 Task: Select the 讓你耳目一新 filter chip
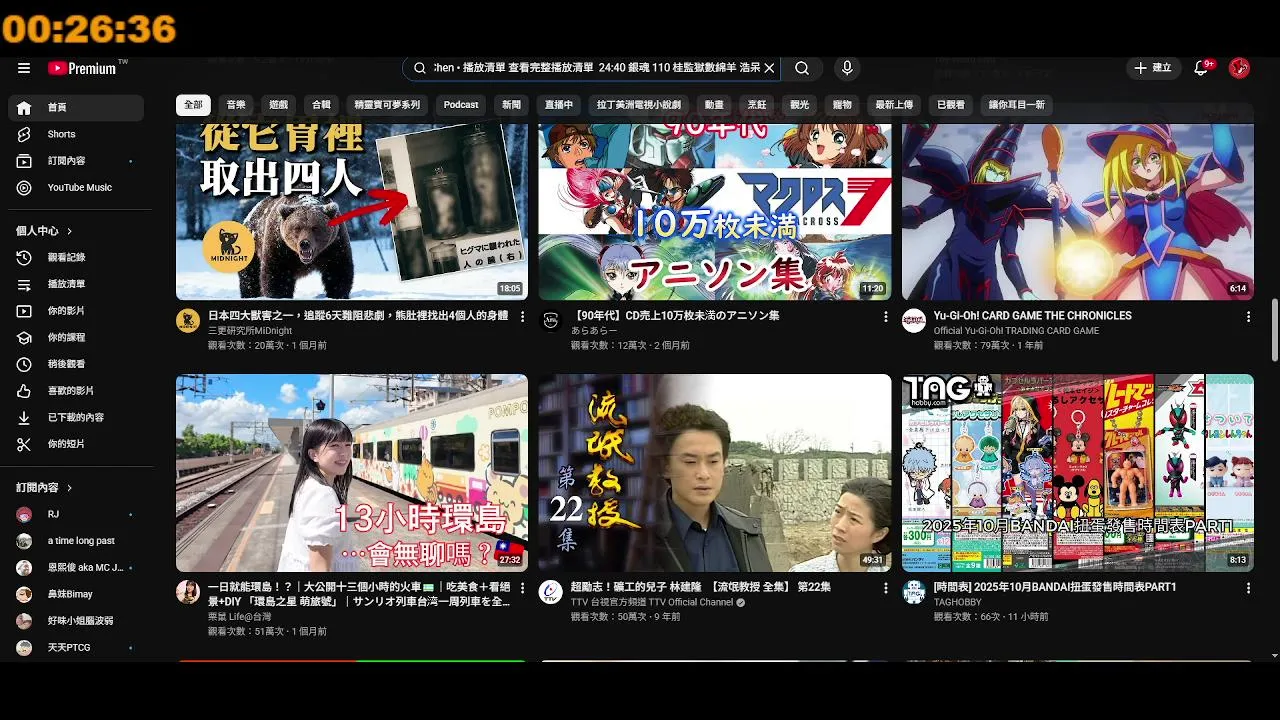point(1017,105)
